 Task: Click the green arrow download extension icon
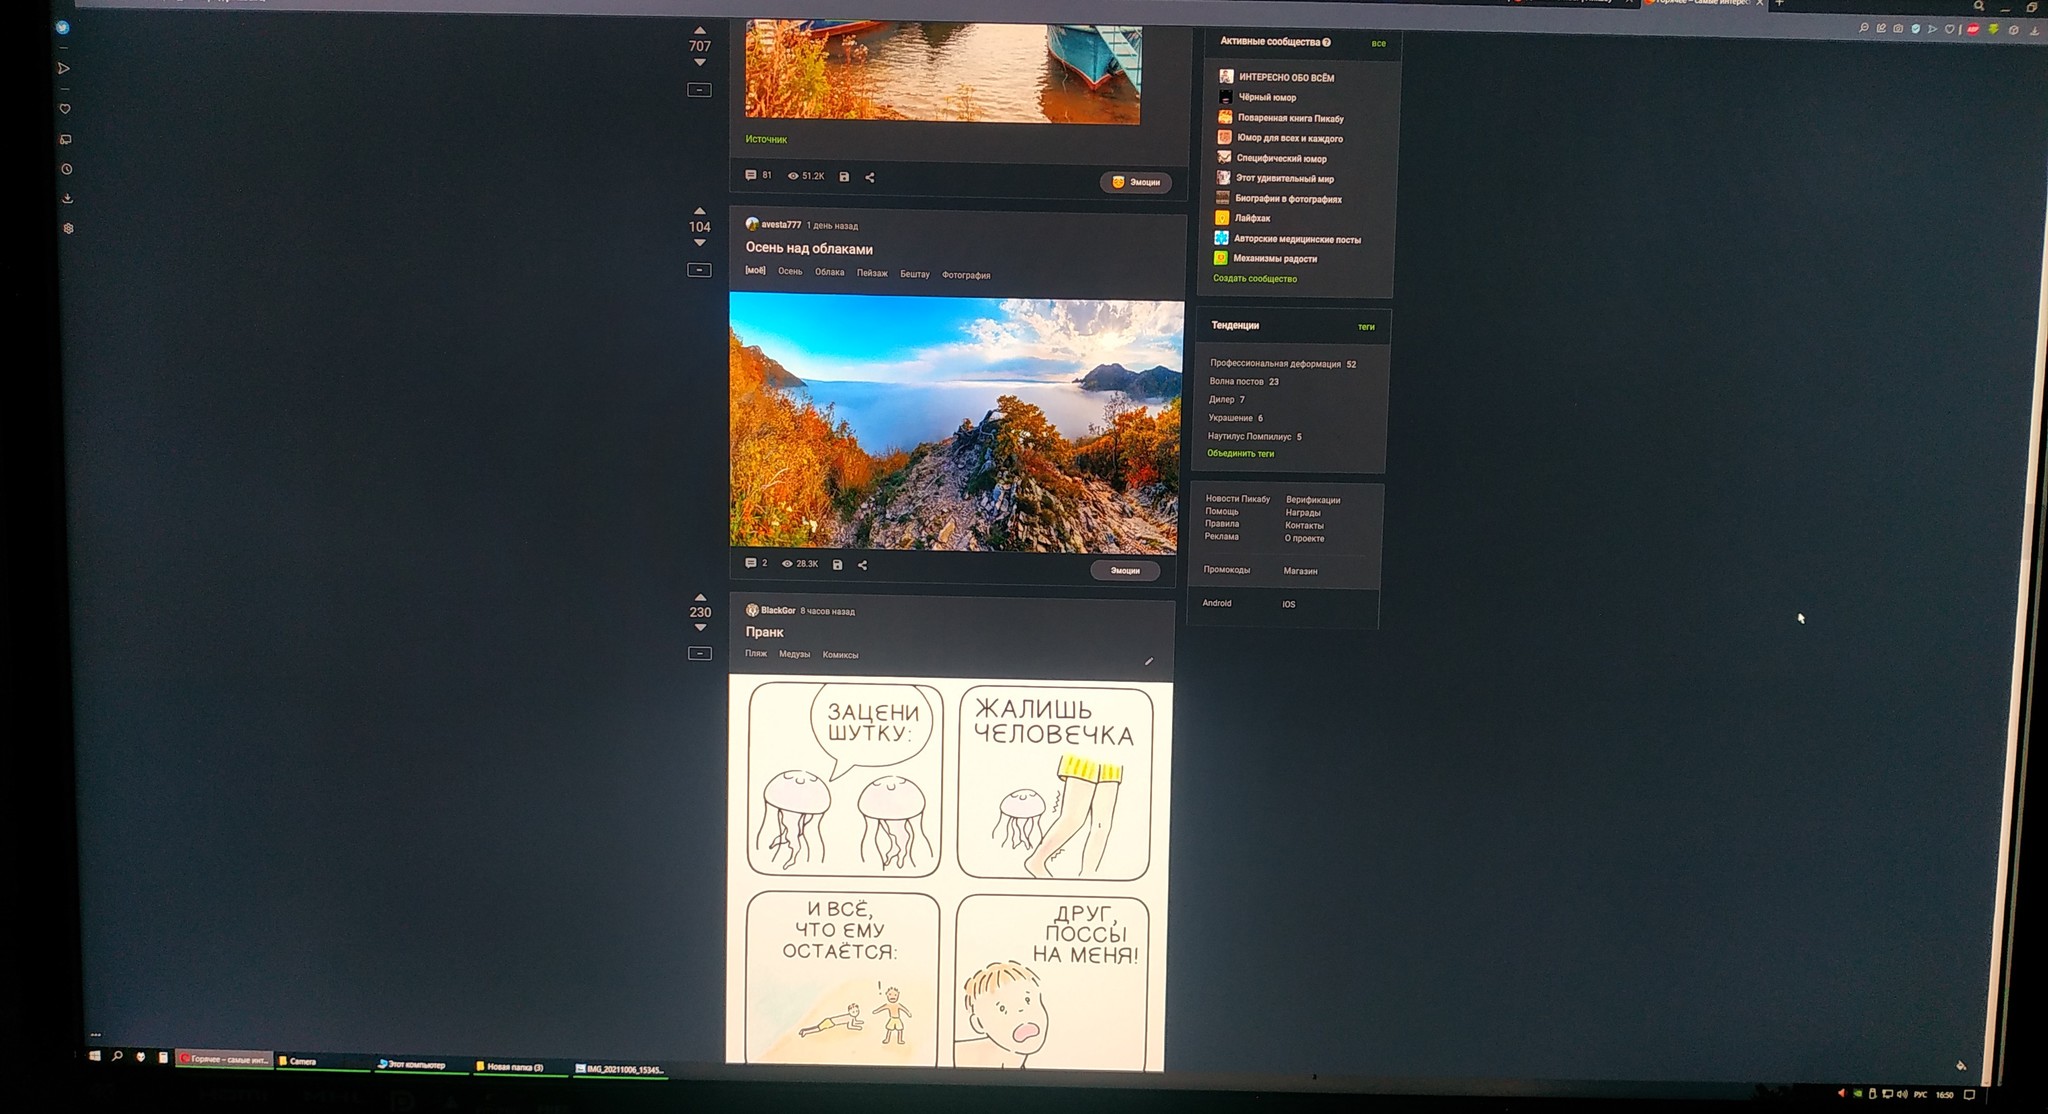click(x=1993, y=30)
